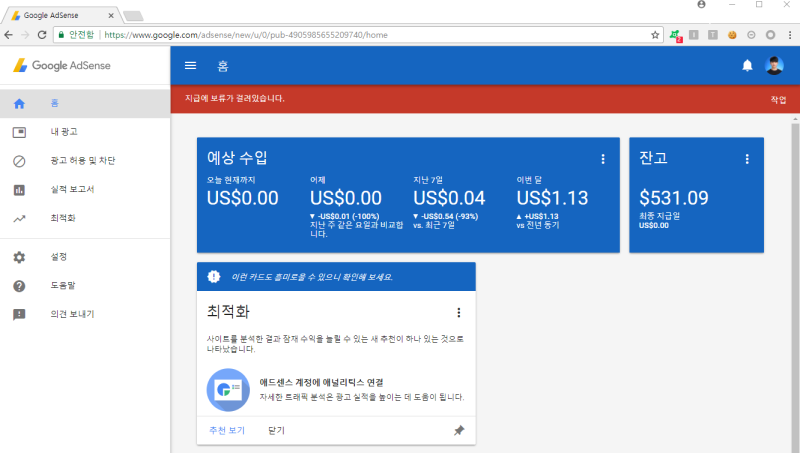Select 광고 허용 및 차단 menu item

(x=85, y=161)
